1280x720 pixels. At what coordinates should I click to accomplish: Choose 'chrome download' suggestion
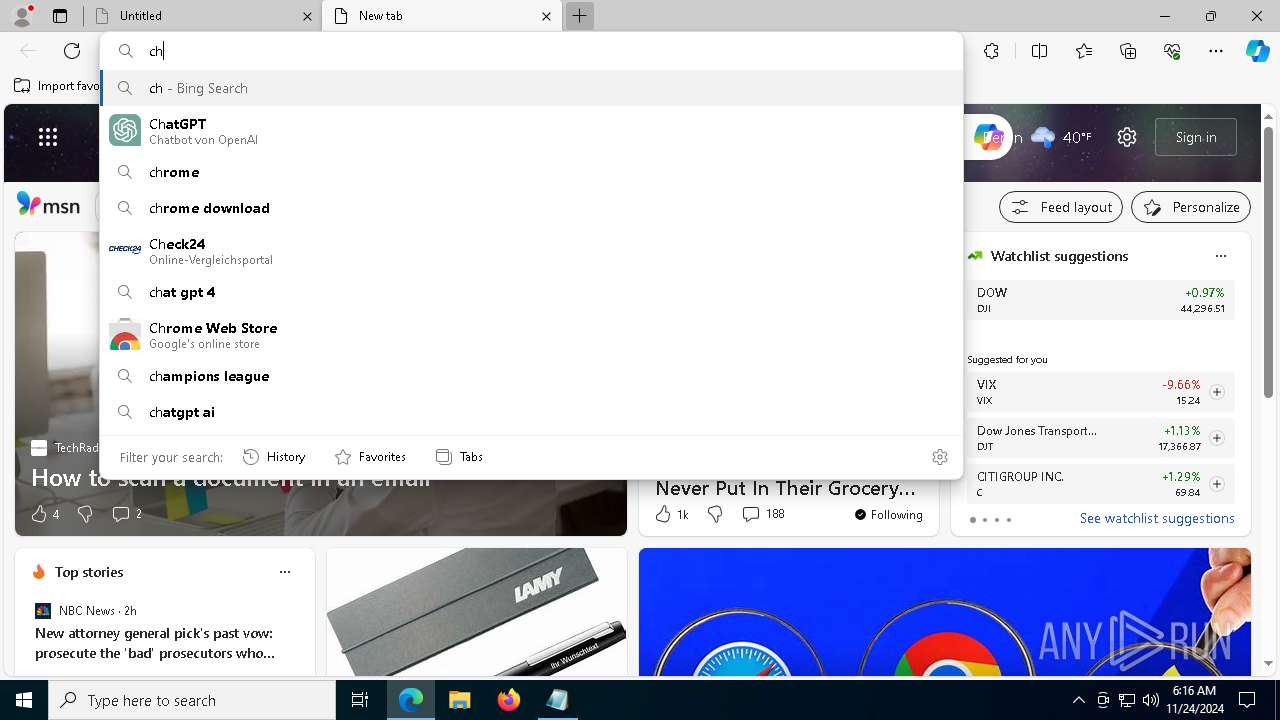point(531,208)
